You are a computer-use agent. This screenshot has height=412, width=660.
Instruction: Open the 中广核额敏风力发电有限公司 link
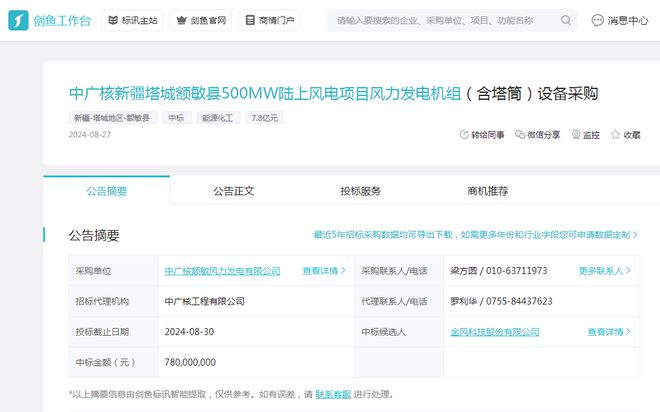tap(222, 271)
